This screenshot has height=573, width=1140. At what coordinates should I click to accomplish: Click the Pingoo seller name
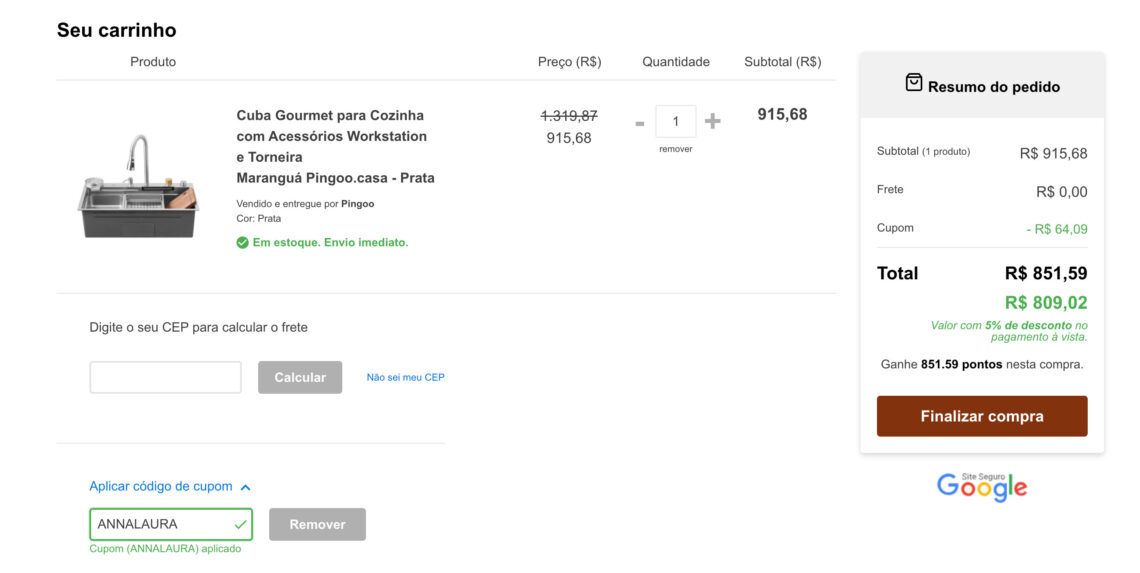[358, 204]
